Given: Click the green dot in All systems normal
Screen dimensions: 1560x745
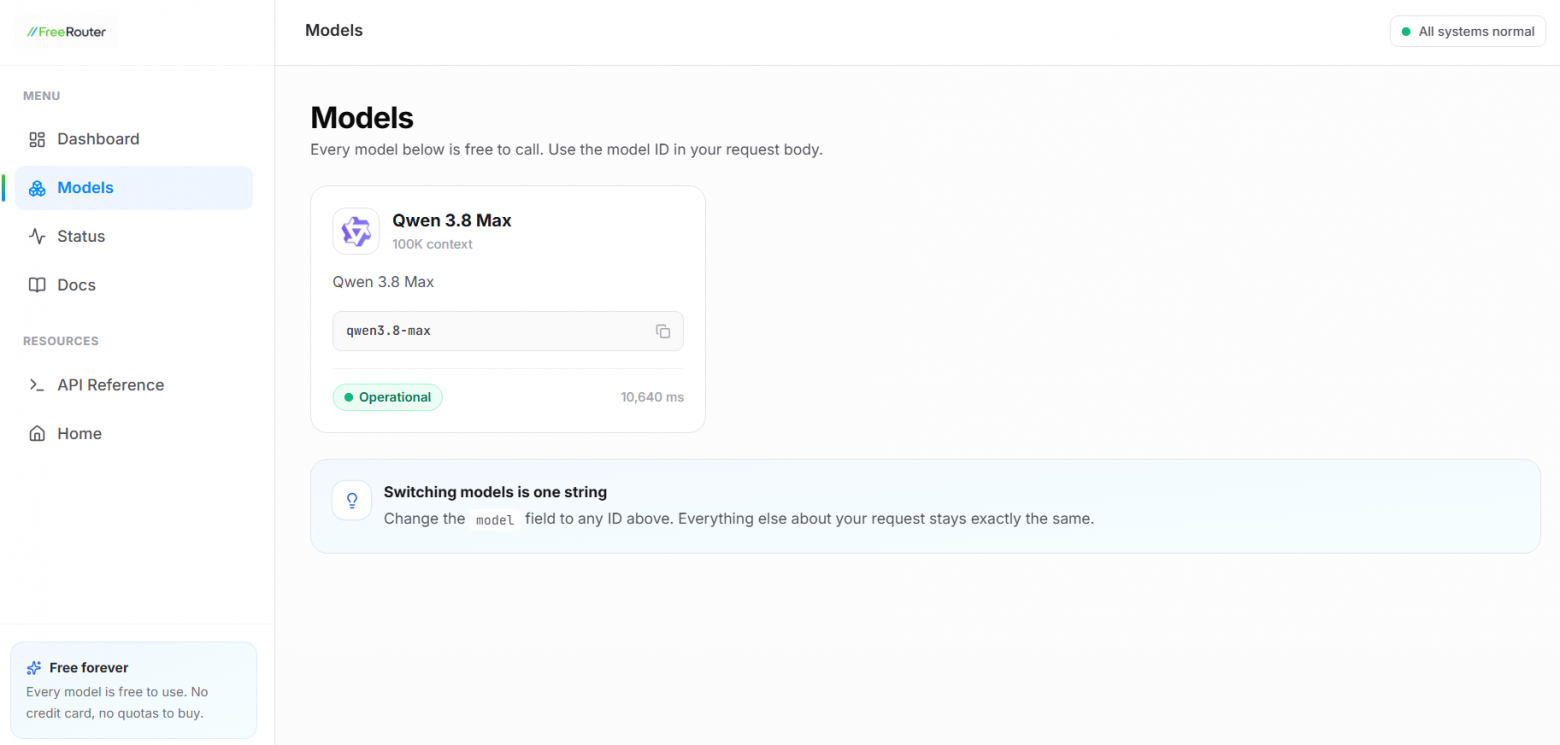Looking at the screenshot, I should (1406, 32).
